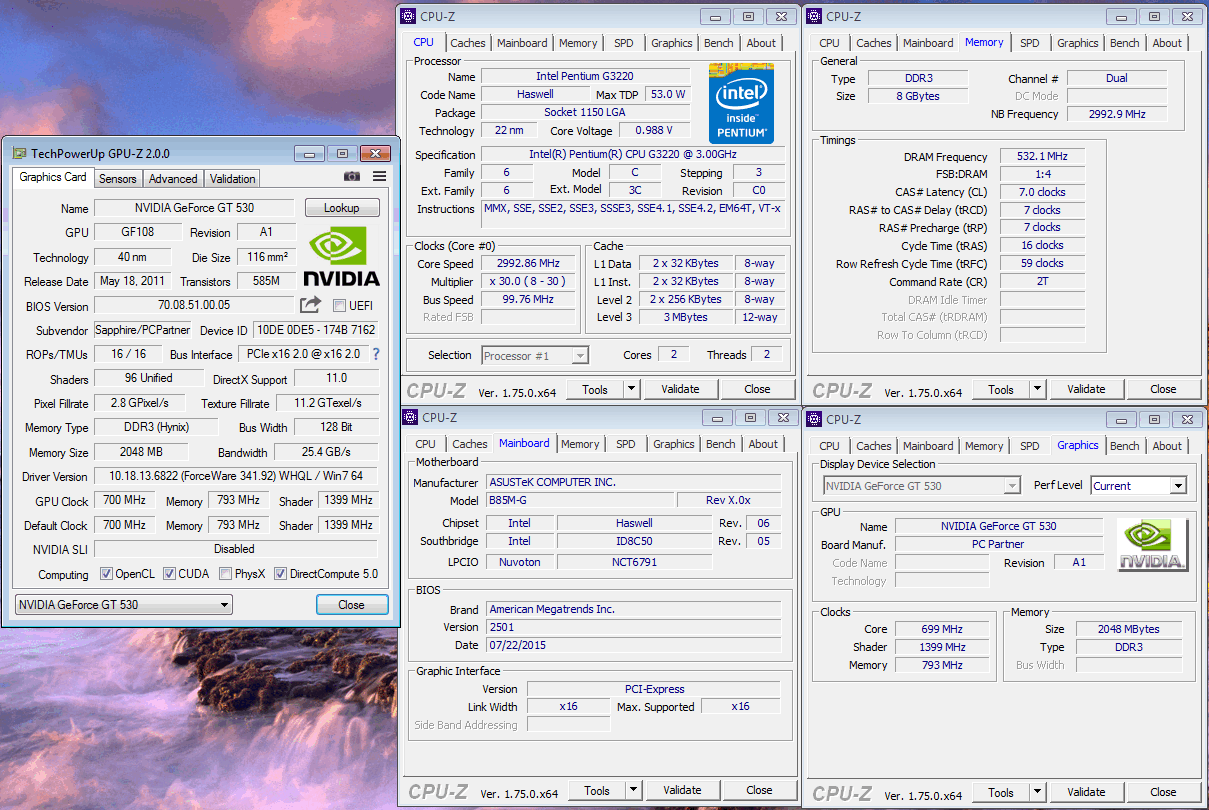Toggle the CUDA computing checkbox

[x=170, y=574]
